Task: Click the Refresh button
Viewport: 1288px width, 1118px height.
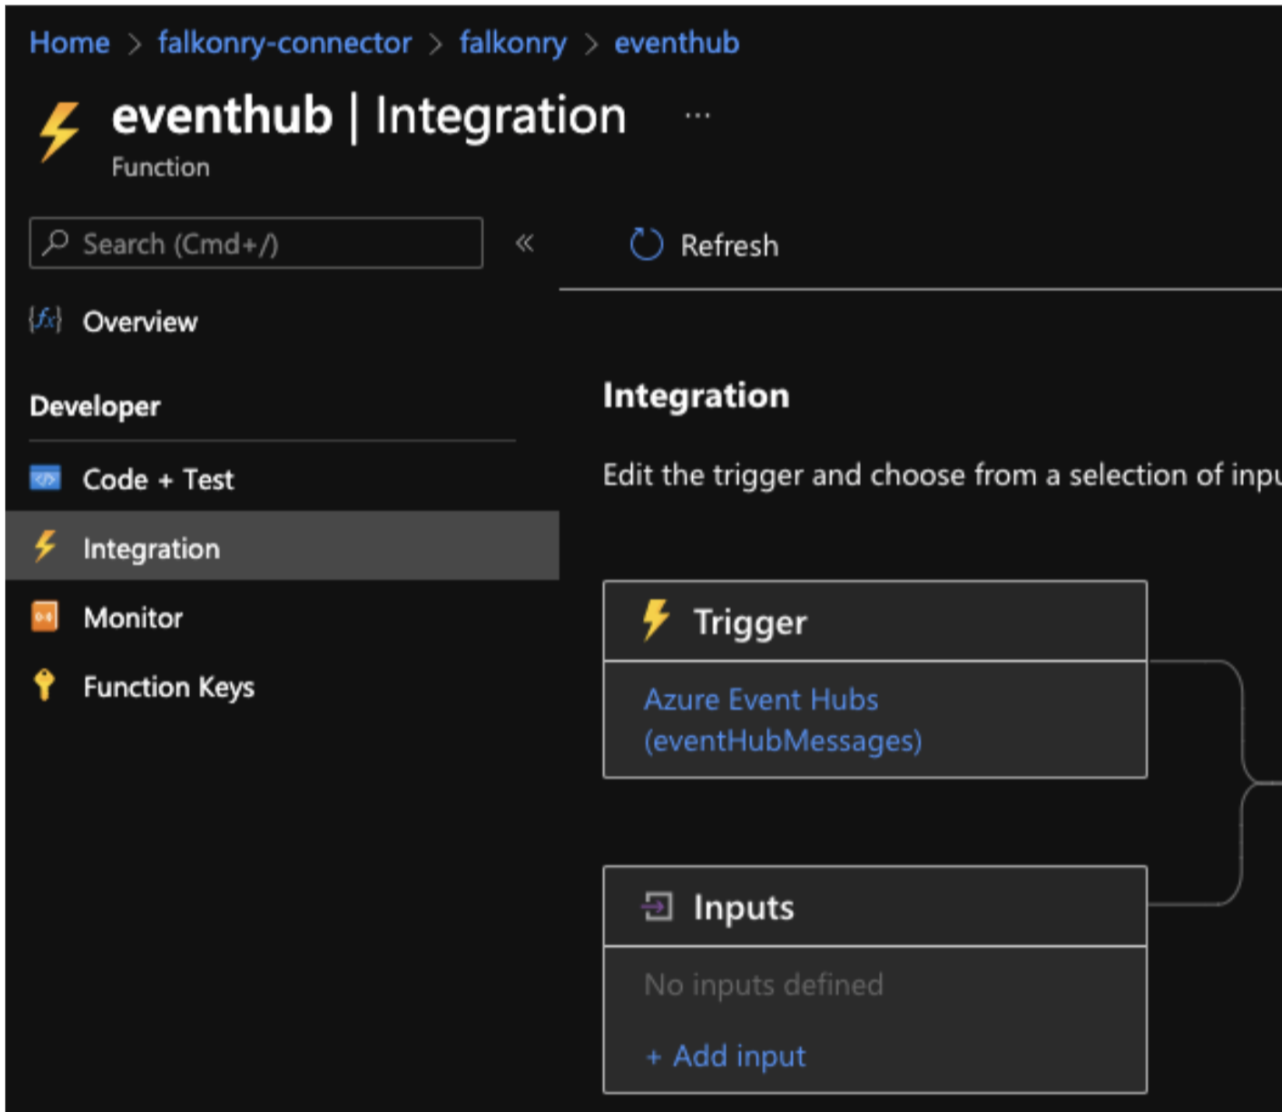Action: click(704, 245)
